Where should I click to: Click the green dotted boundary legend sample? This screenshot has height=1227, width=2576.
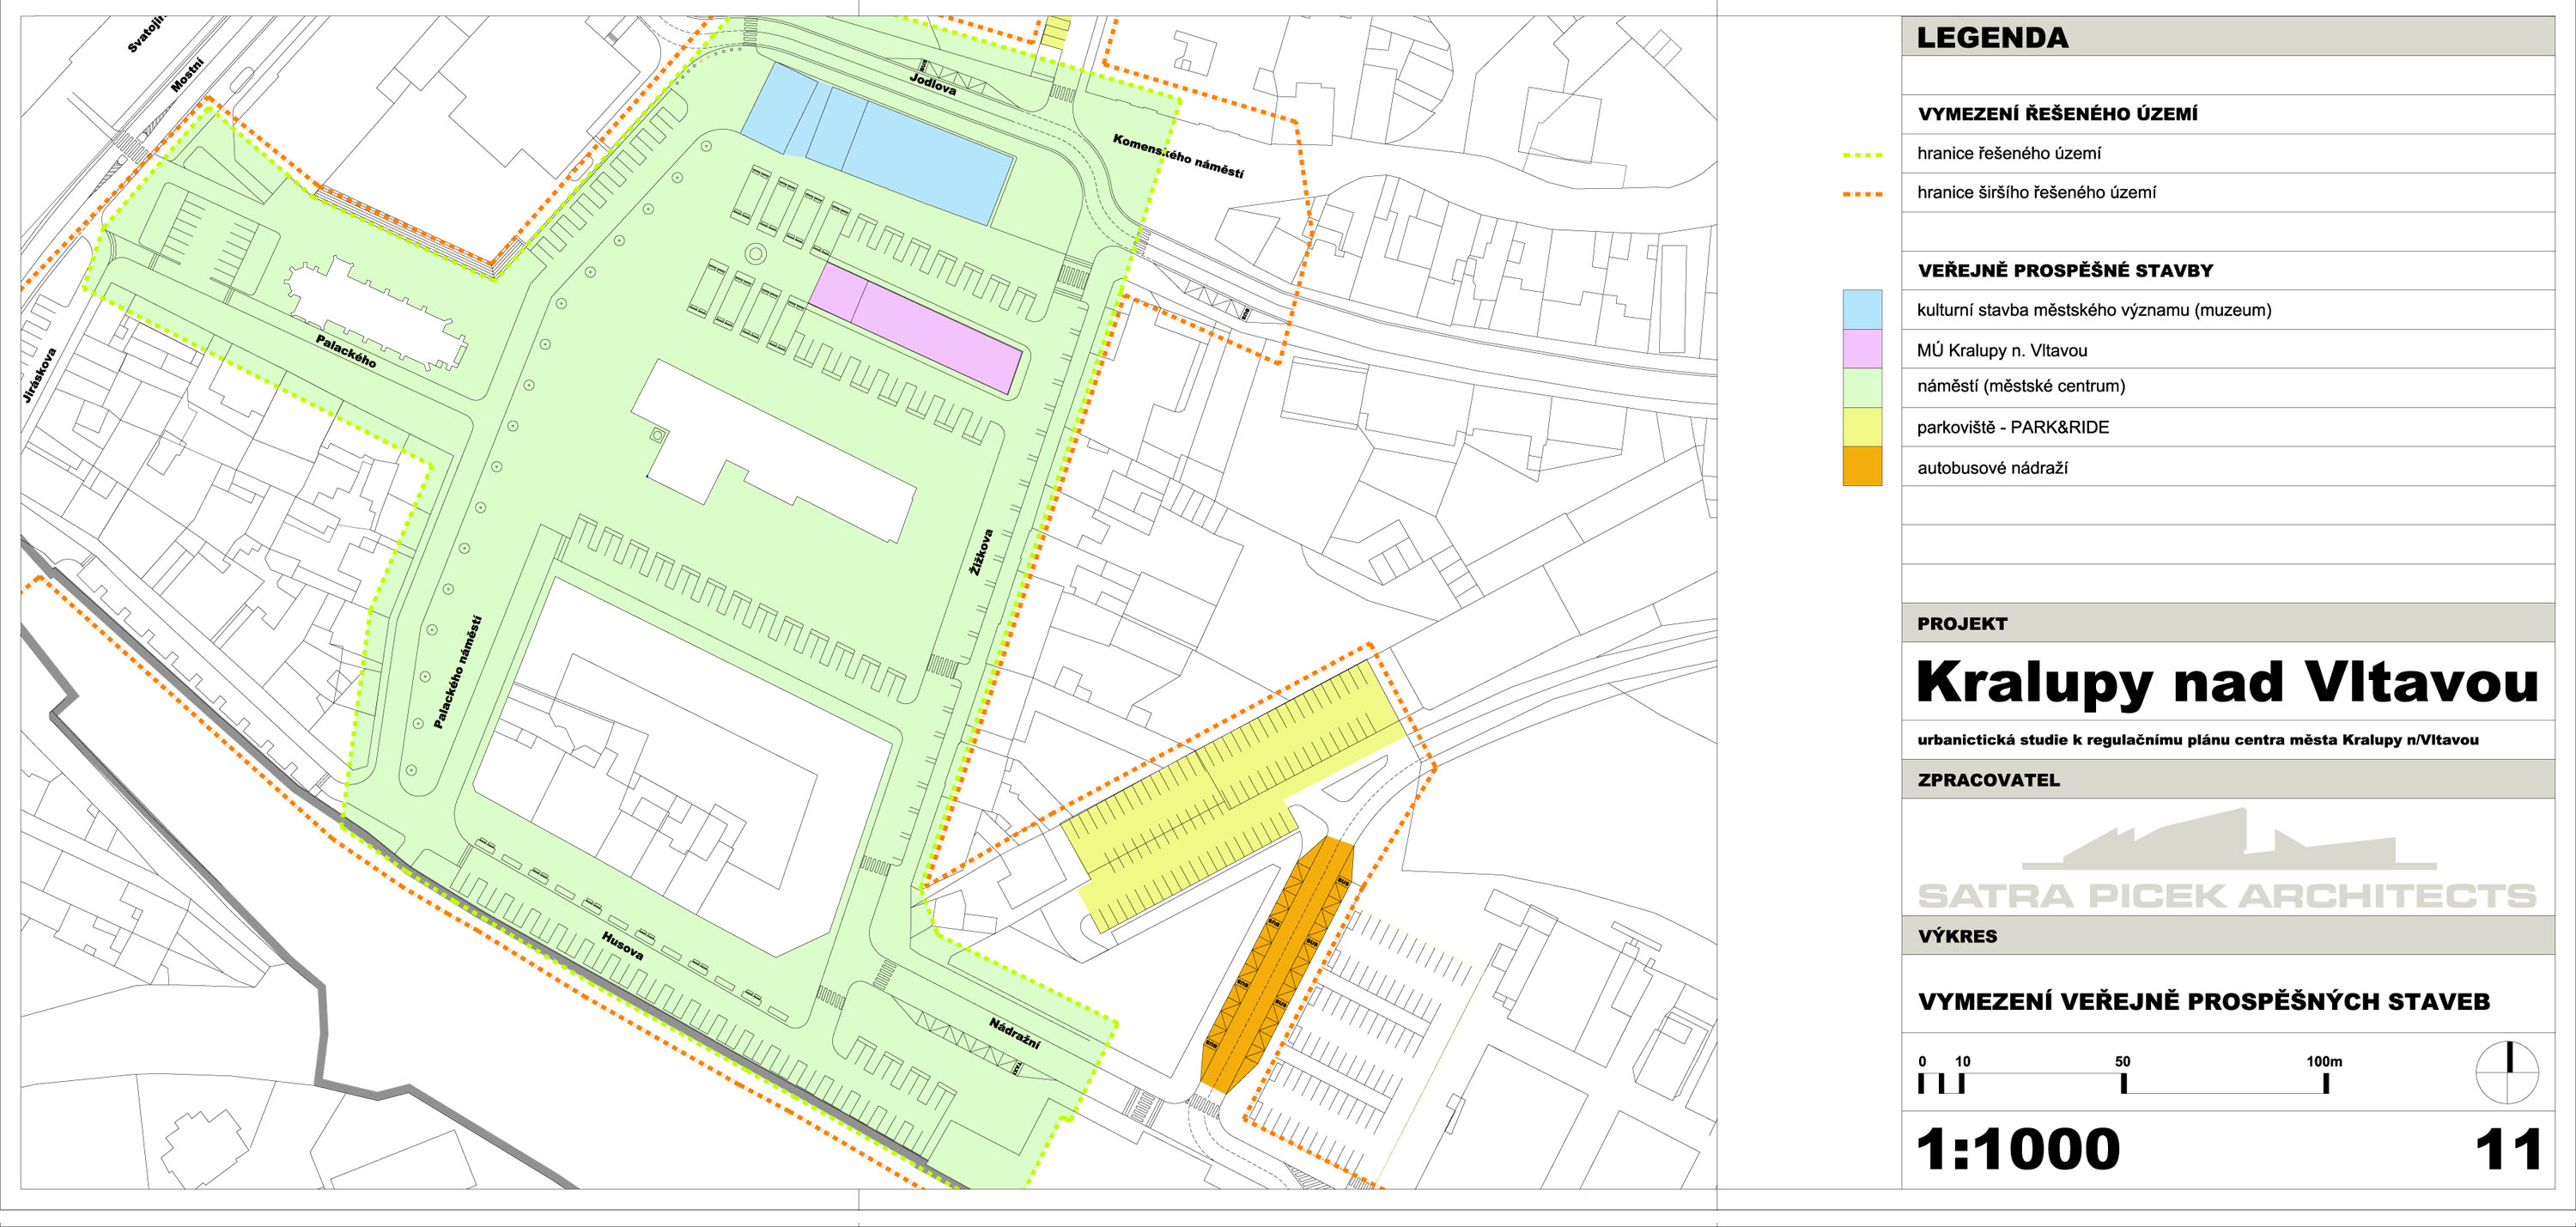(1862, 155)
